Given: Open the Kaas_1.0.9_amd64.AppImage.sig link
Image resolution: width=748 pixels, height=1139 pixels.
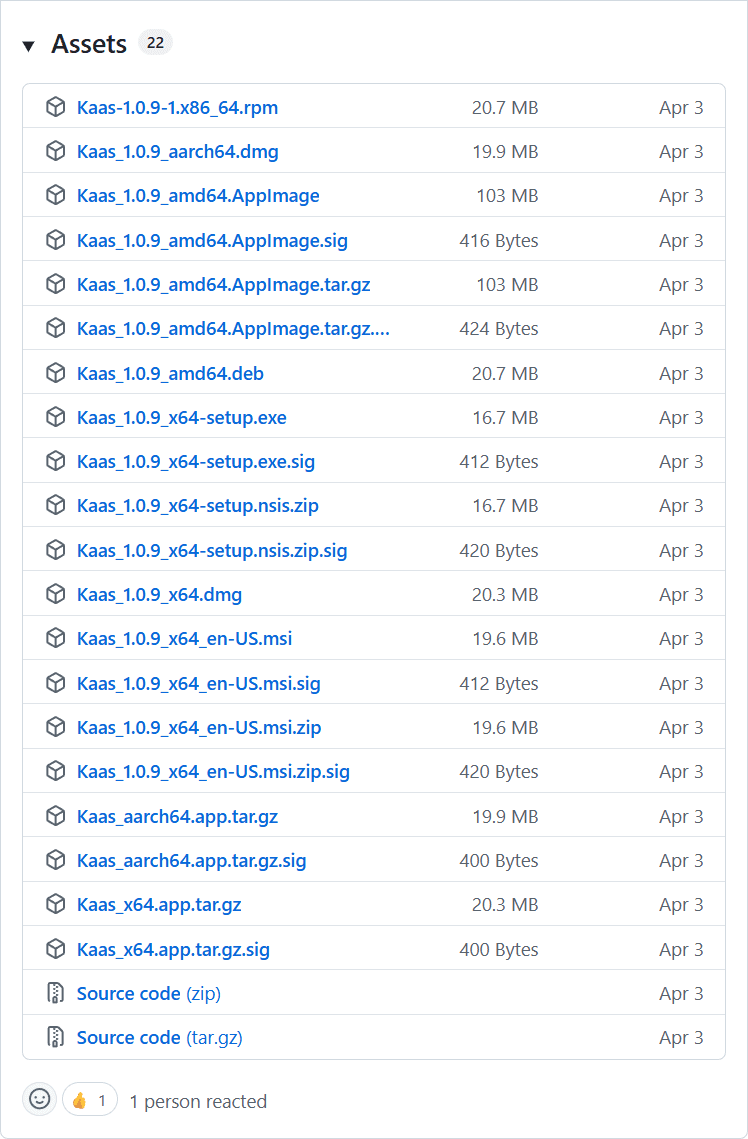Looking at the screenshot, I should coord(212,240).
